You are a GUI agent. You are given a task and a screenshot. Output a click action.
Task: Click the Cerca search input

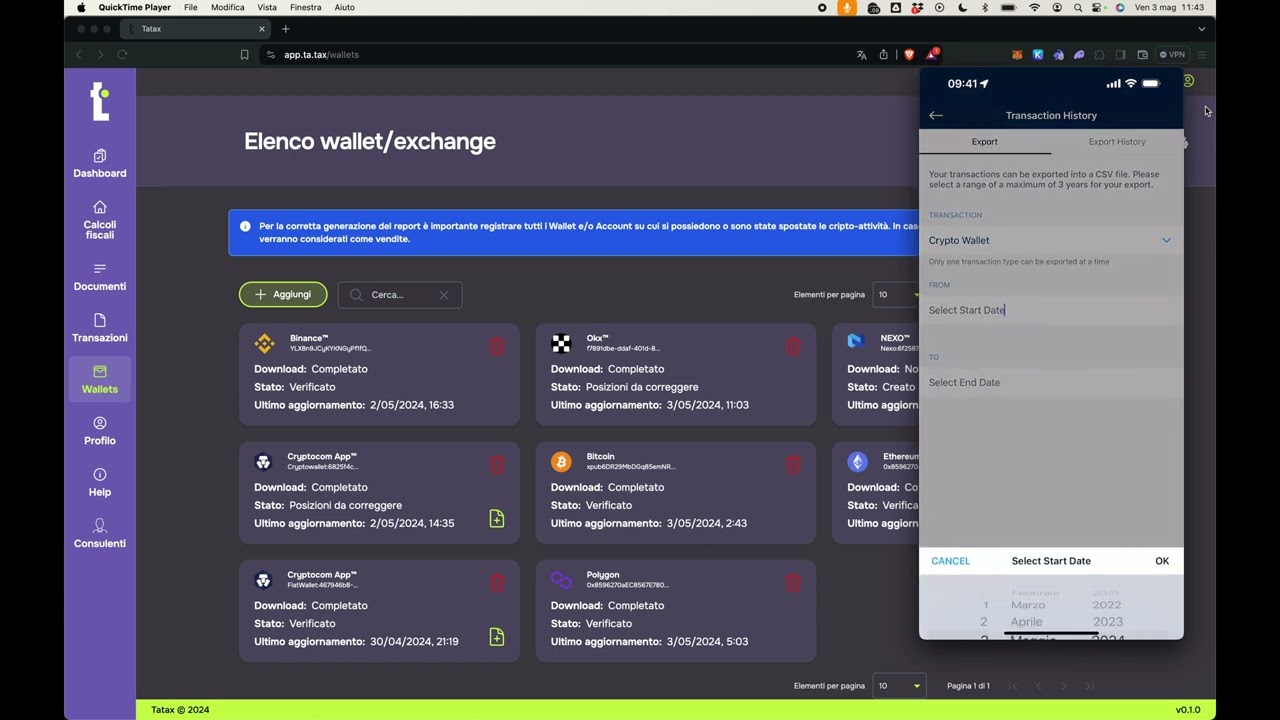(x=400, y=295)
